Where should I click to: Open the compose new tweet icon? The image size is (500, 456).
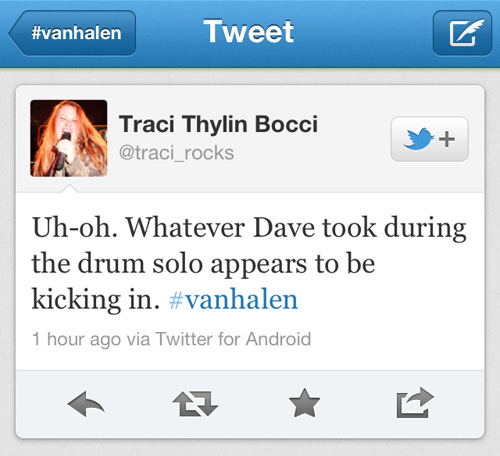pyautogui.click(x=462, y=33)
